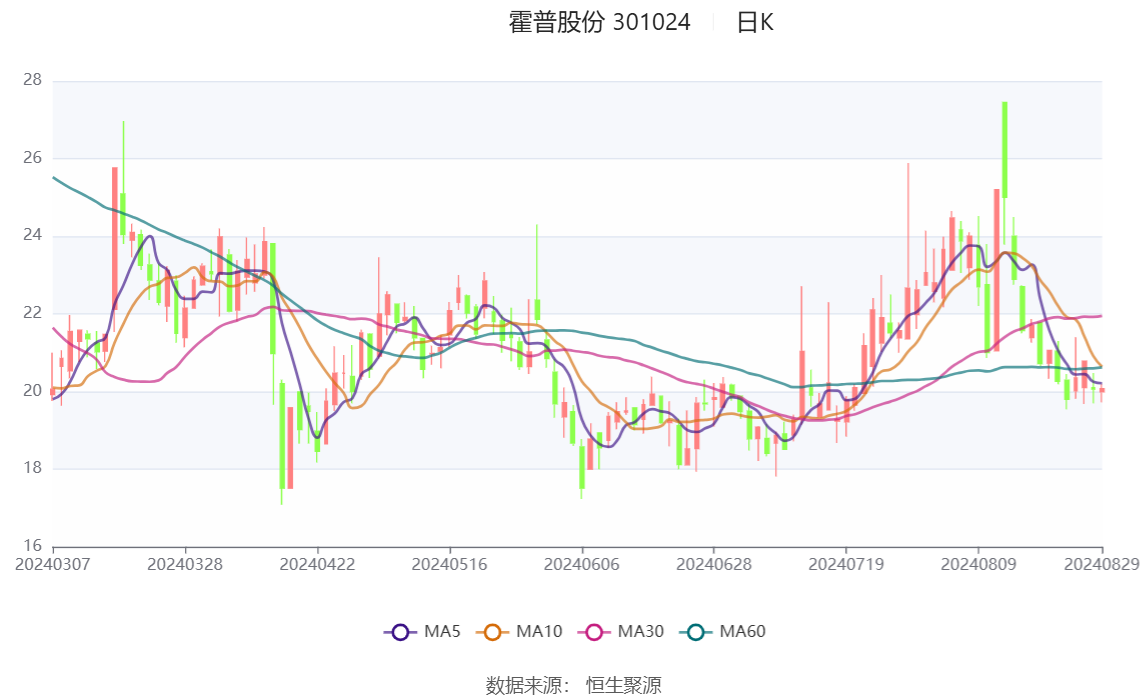Click the x-axis date label 20240719
This screenshot has width=1147, height=699.
tap(846, 564)
